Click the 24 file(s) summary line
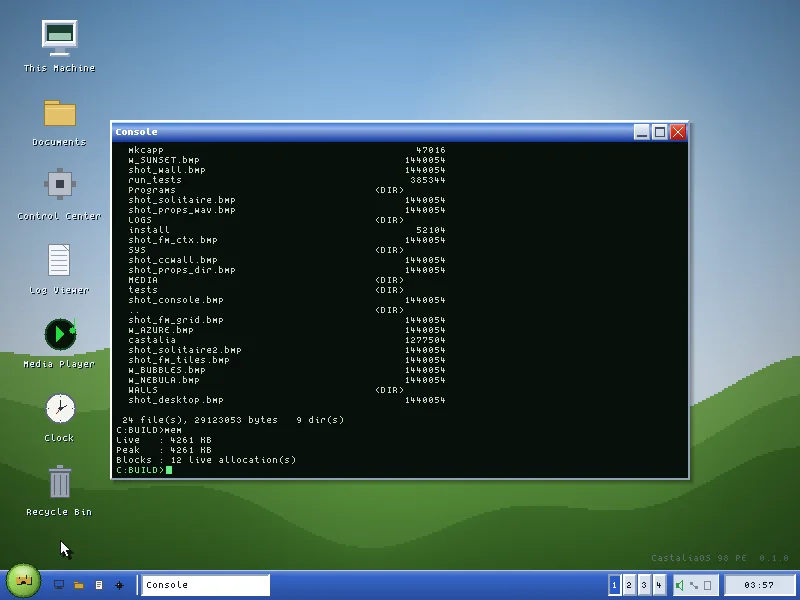Viewport: 800px width, 600px height. pyautogui.click(x=233, y=420)
